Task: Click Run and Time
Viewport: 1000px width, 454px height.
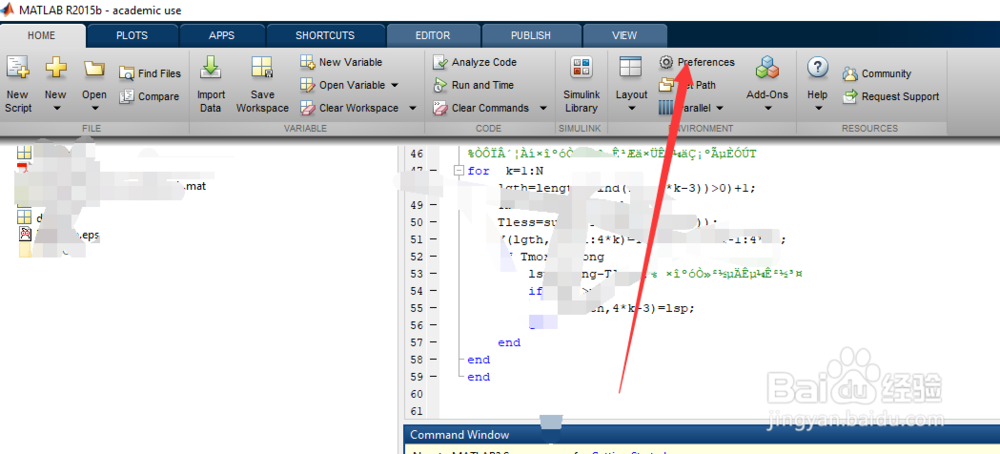Action: [x=473, y=85]
